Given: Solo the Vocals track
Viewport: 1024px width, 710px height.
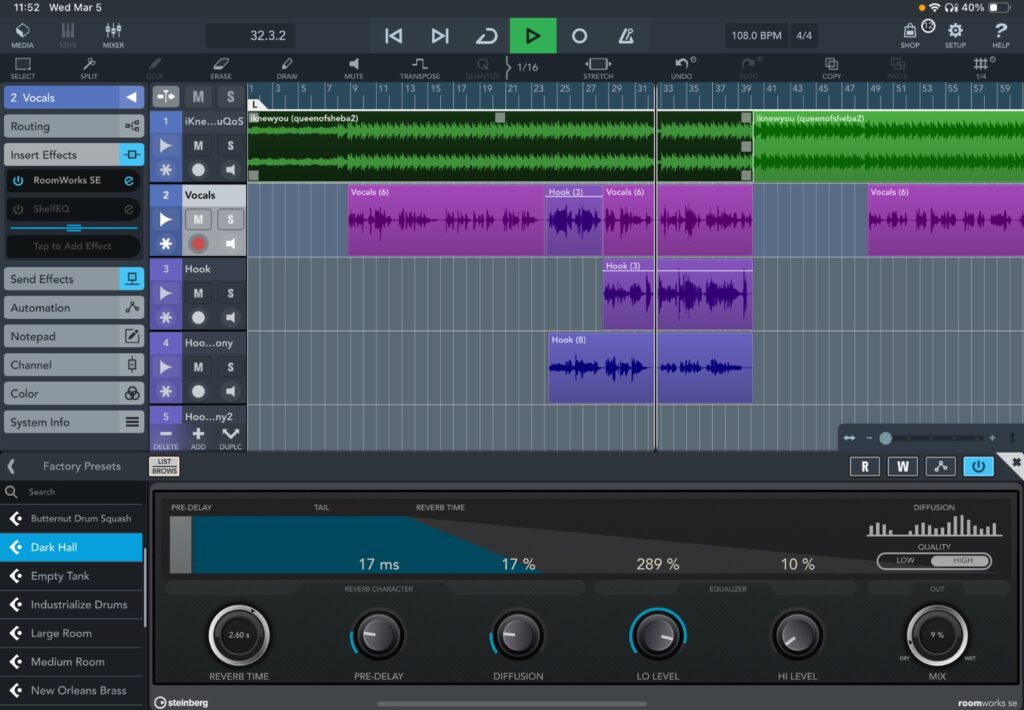Looking at the screenshot, I should (231, 219).
